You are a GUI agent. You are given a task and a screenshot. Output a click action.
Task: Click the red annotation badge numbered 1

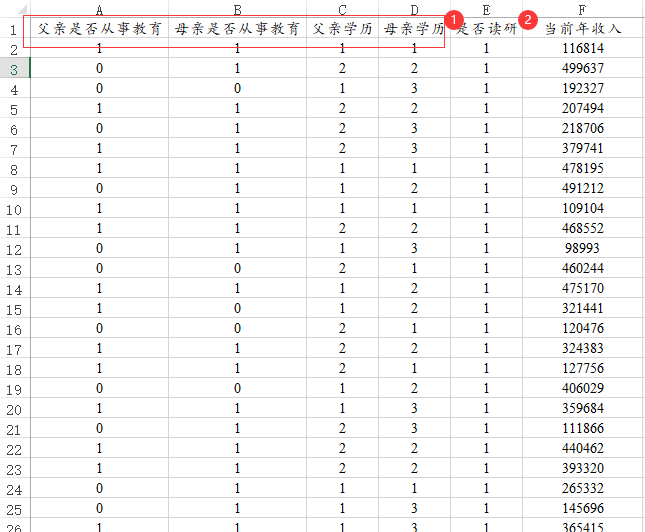(452, 19)
